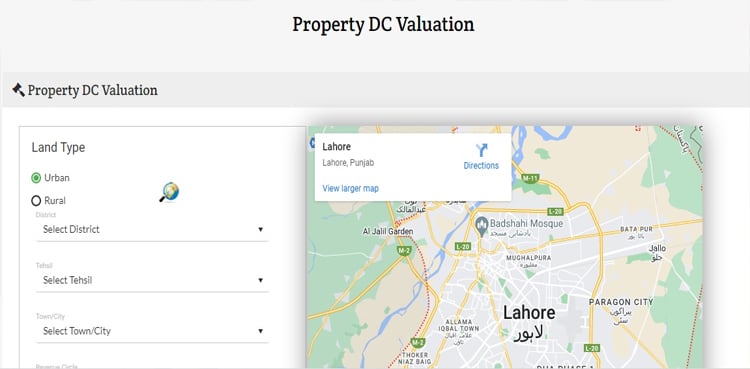Click the Jallo label on the map

coord(657,248)
